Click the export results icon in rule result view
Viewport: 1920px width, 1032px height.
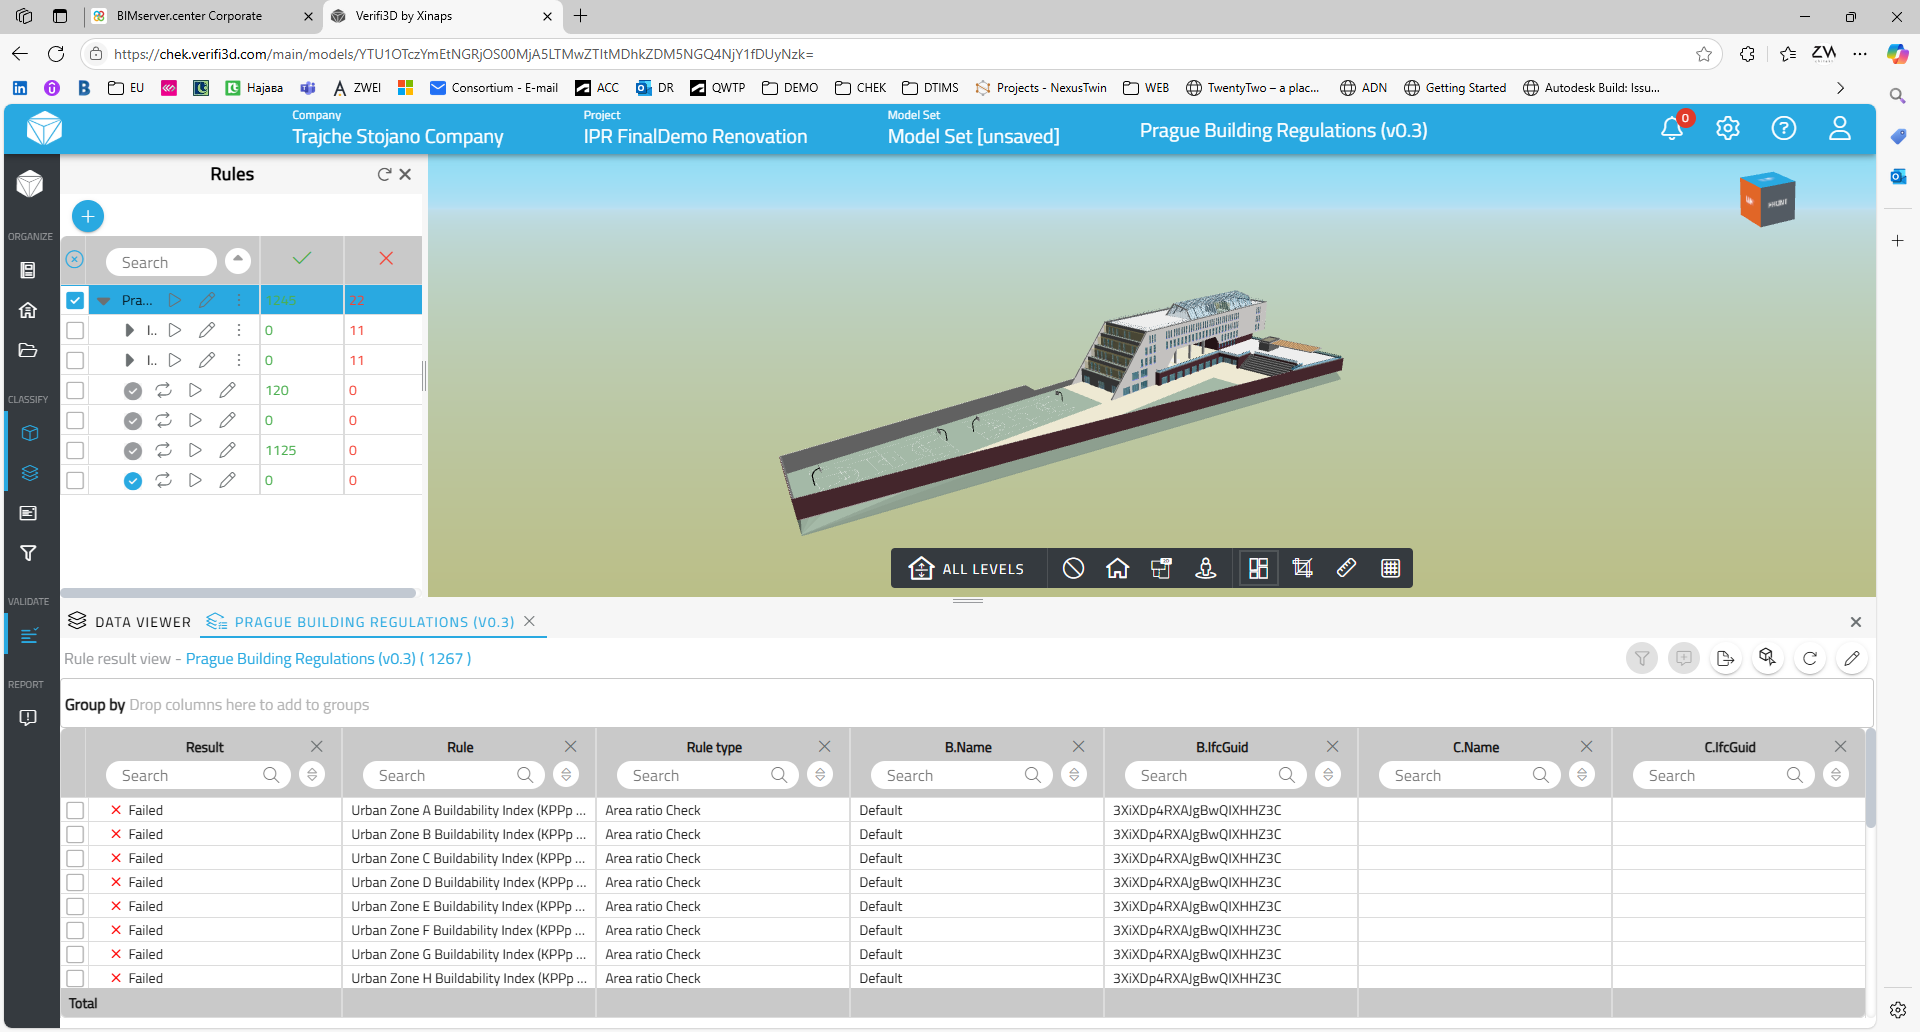pos(1725,659)
